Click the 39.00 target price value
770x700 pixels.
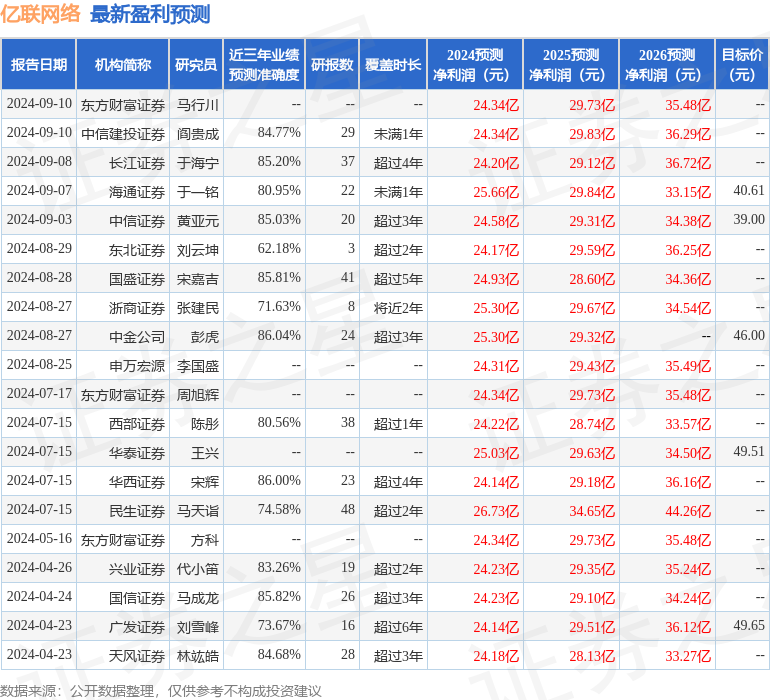[749, 219]
